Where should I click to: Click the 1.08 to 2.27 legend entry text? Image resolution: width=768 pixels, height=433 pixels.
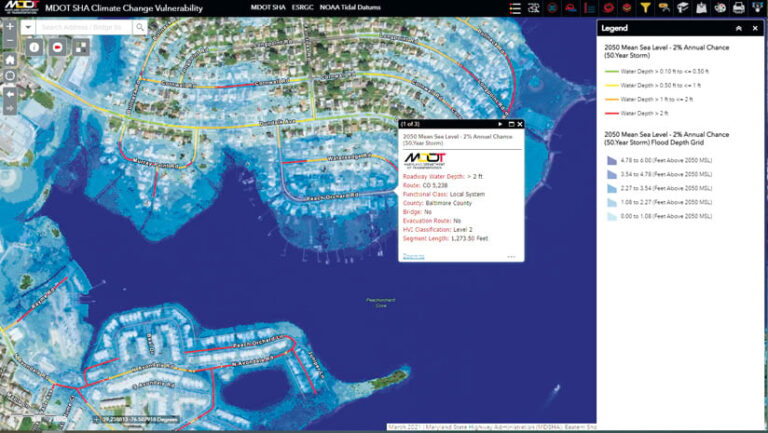(x=666, y=202)
